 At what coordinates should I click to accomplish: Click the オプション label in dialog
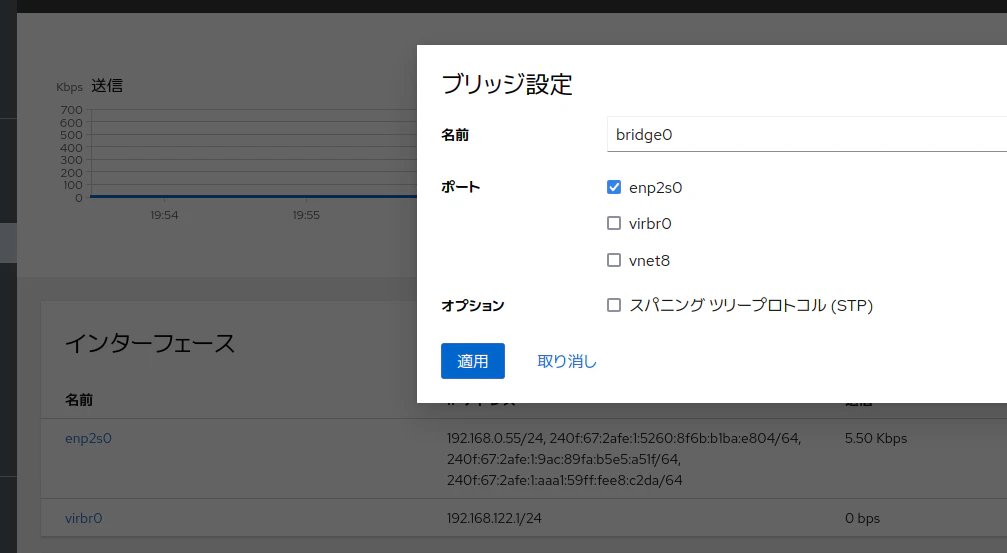(x=473, y=305)
